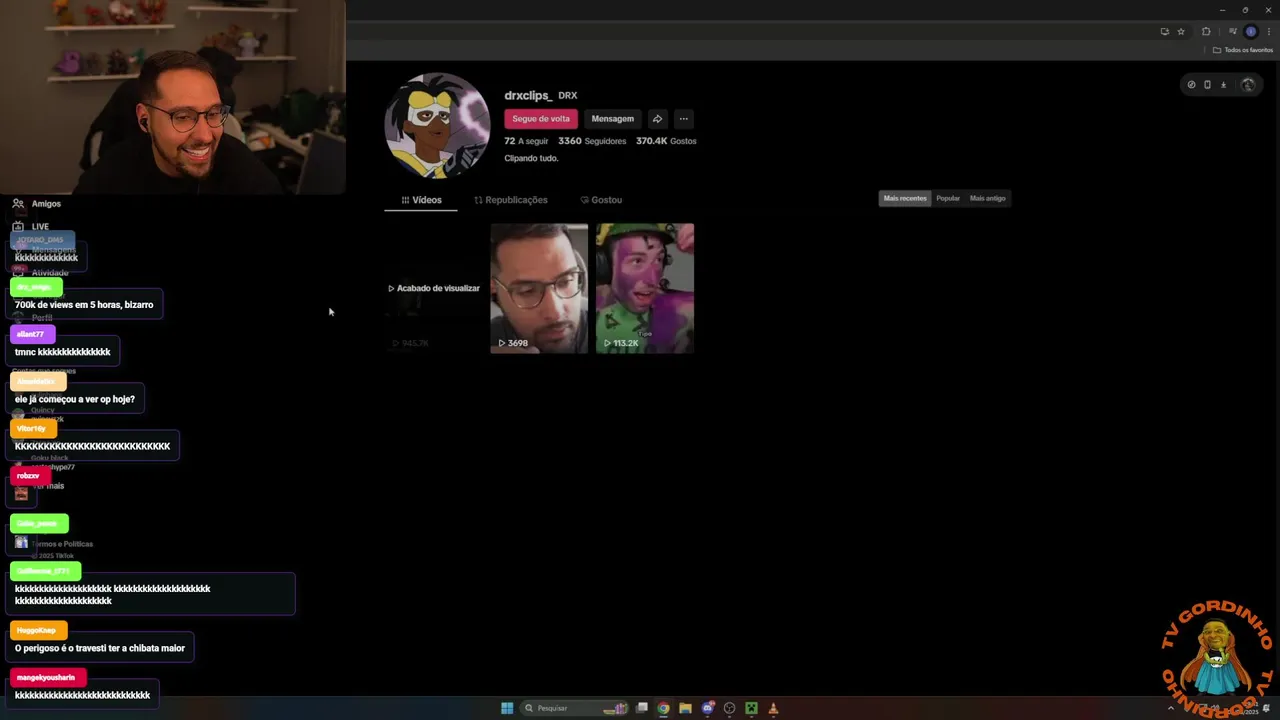Open the 3360 Seguidores list
The image size is (1280, 720).
592,141
